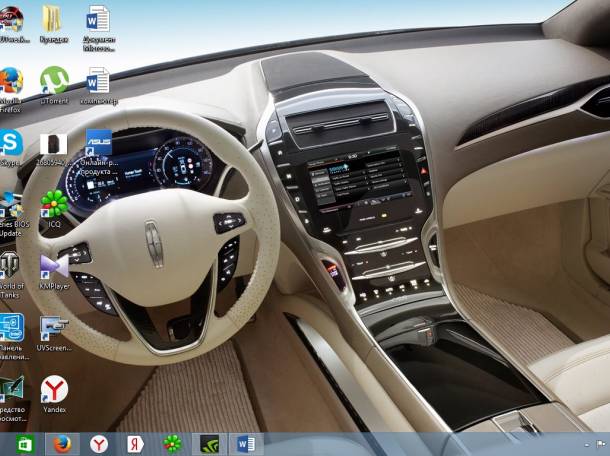610x456 pixels.
Task: Launch Yandex browser from the desktop
Action: click(54, 389)
